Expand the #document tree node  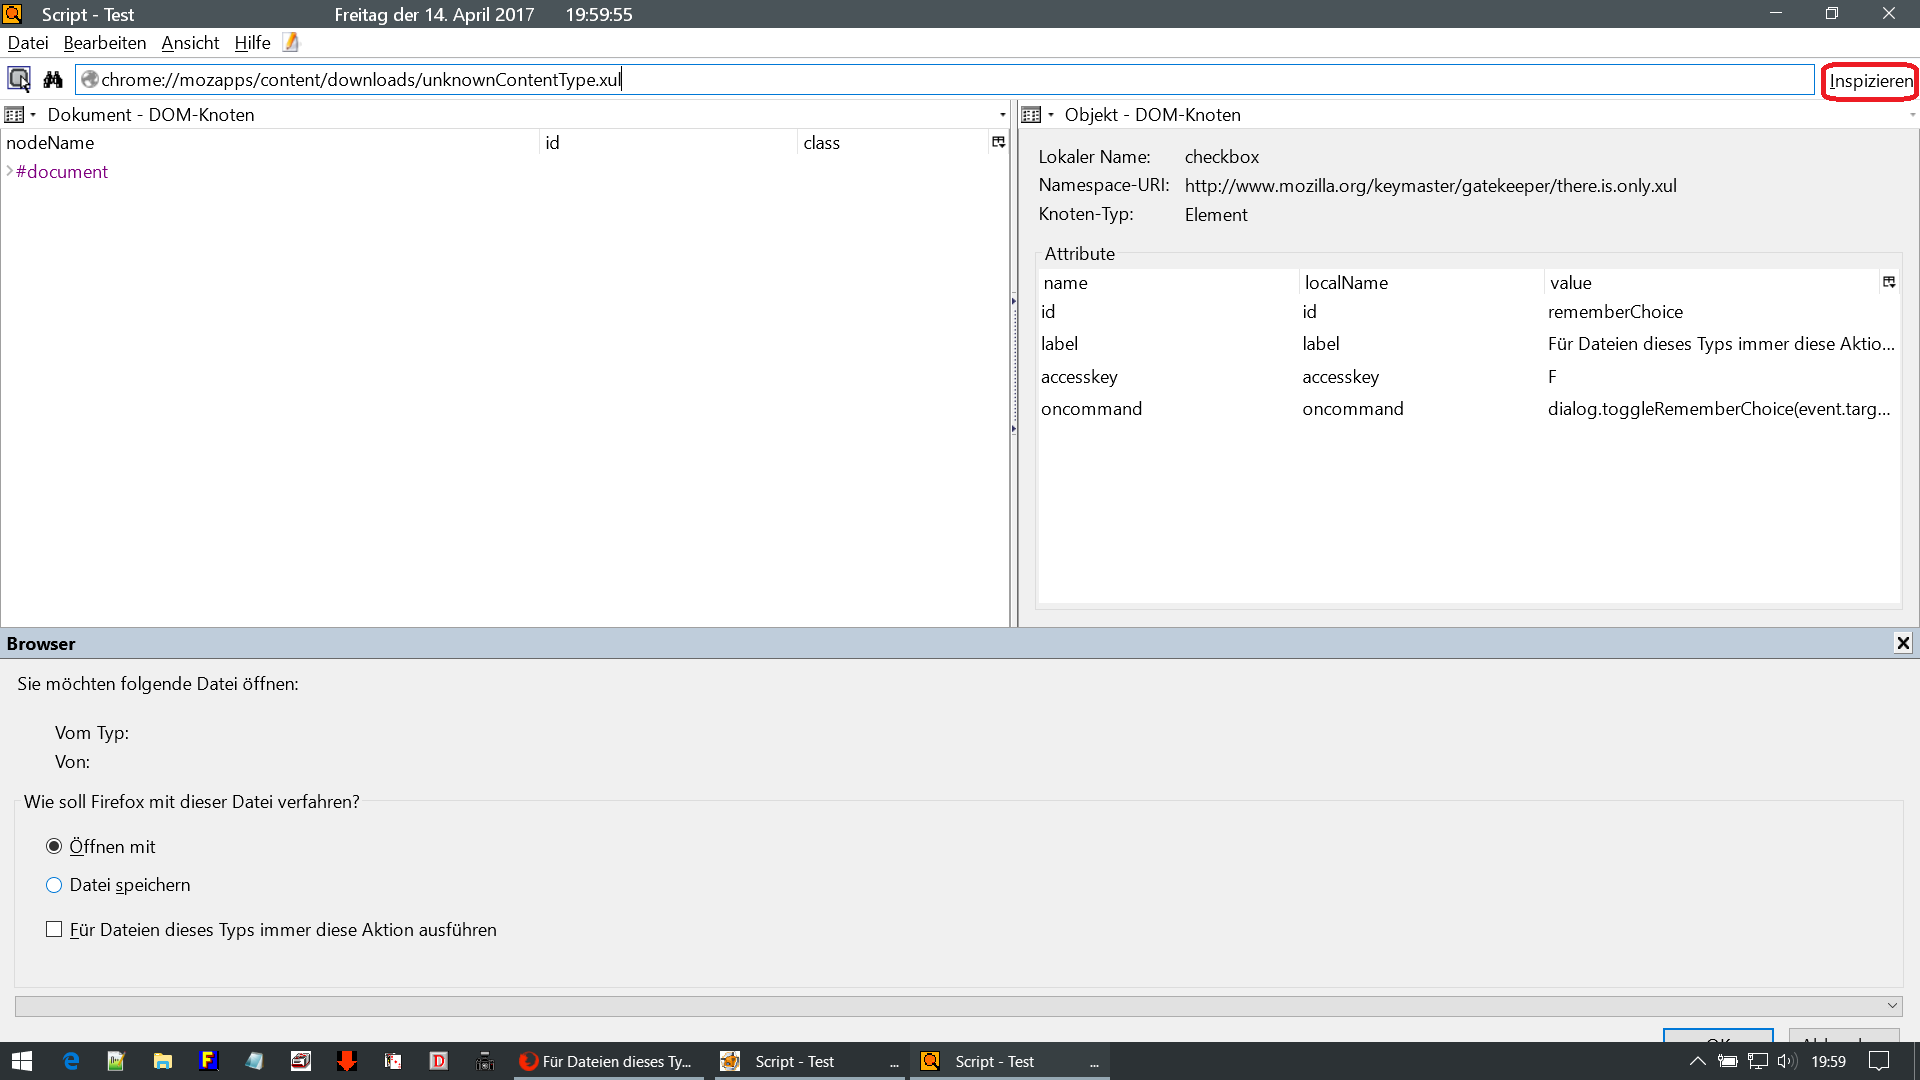(x=9, y=171)
